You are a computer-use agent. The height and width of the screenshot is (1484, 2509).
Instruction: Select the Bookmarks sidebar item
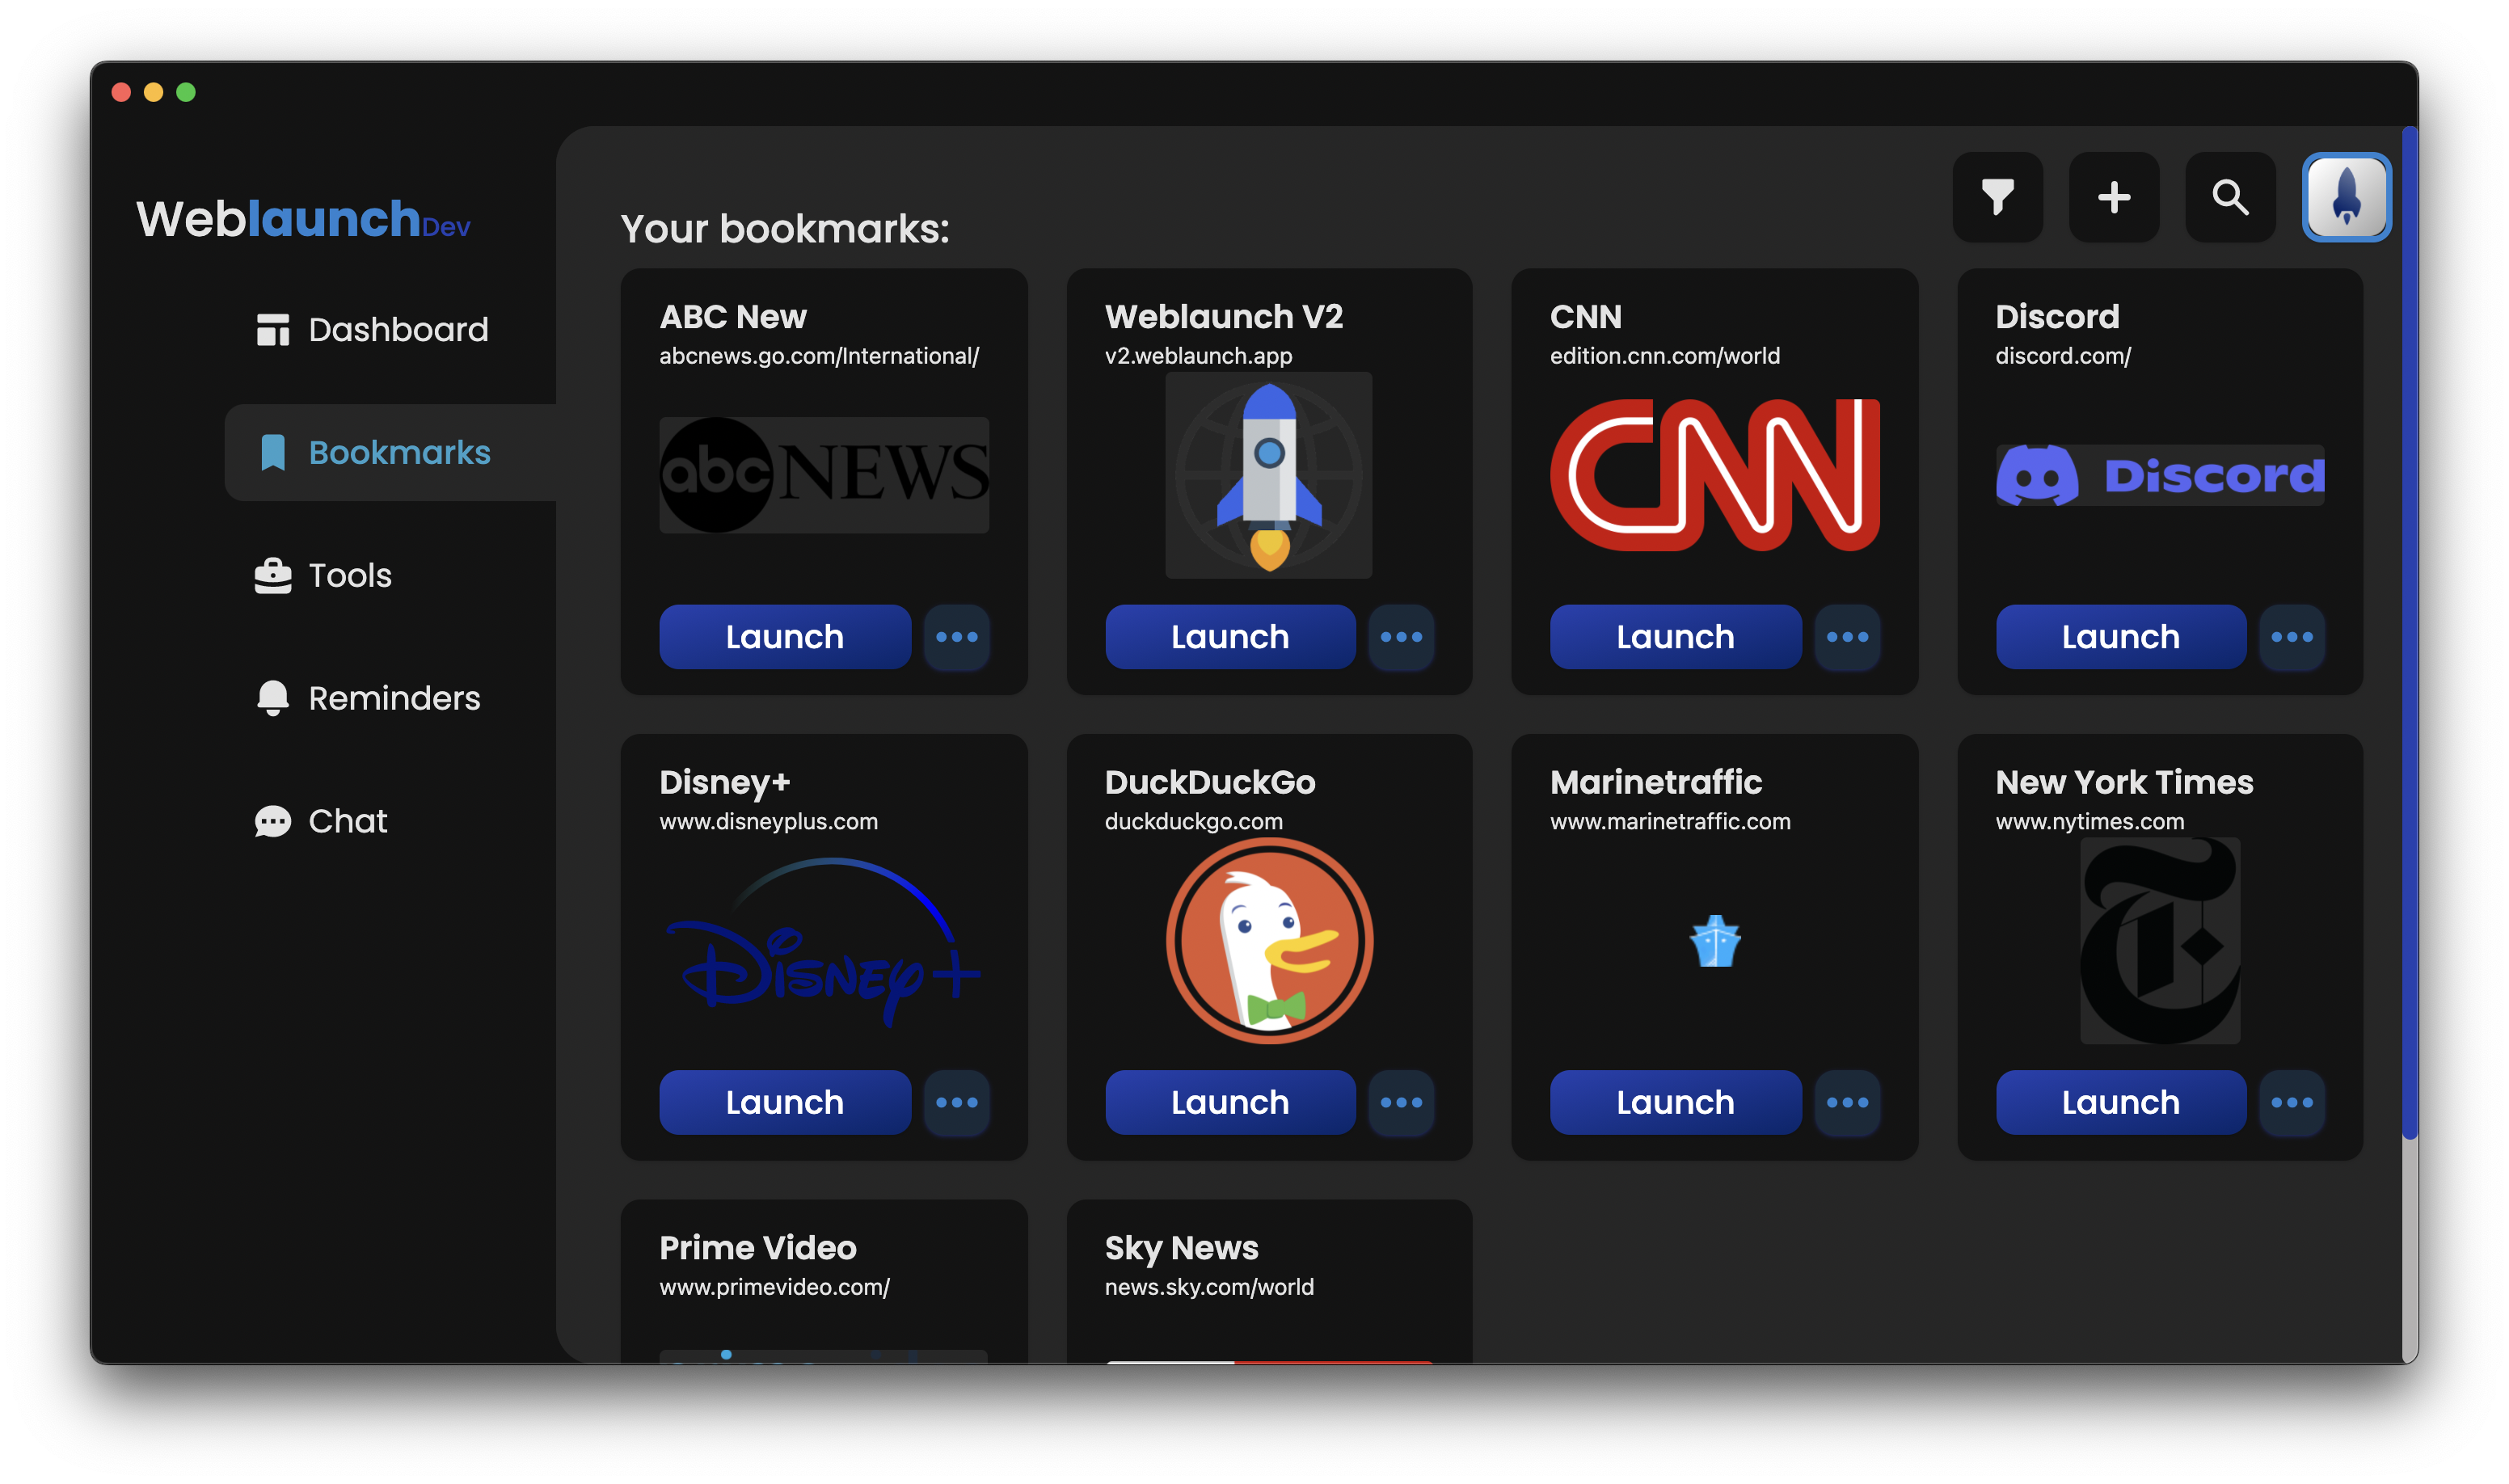click(x=391, y=453)
